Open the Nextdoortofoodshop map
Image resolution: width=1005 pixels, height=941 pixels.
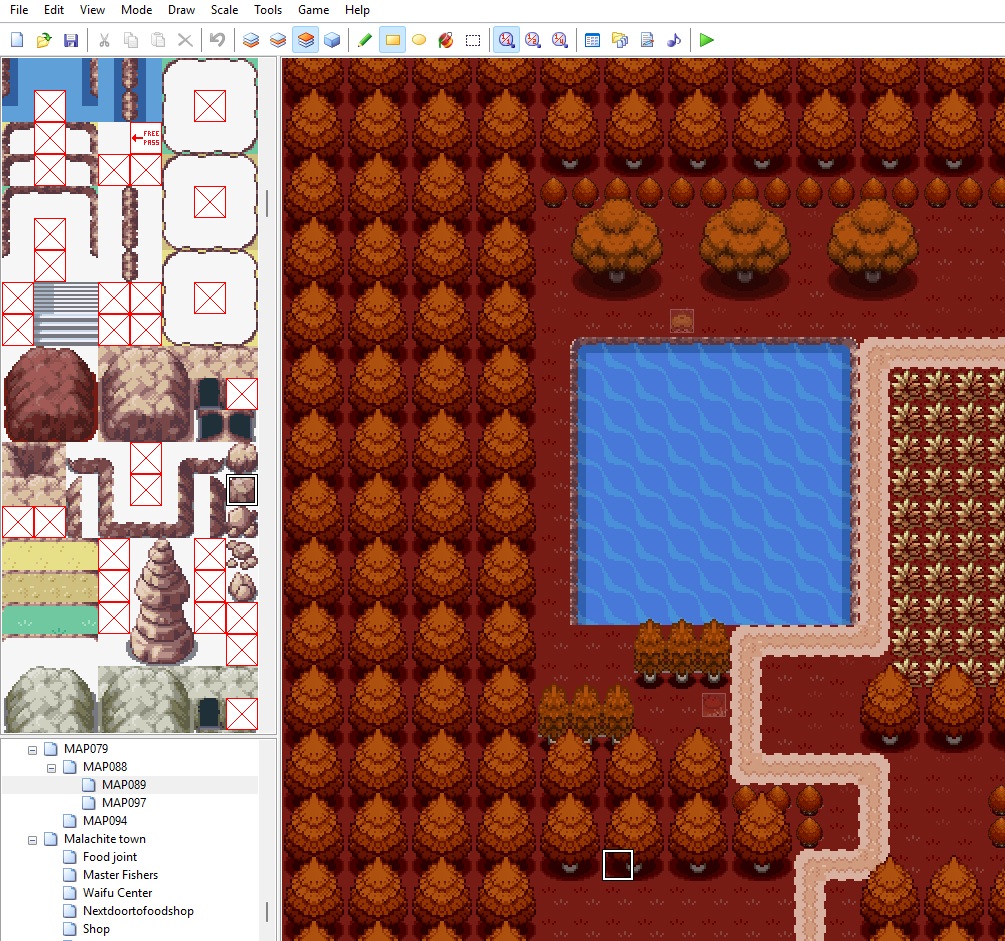click(x=138, y=911)
